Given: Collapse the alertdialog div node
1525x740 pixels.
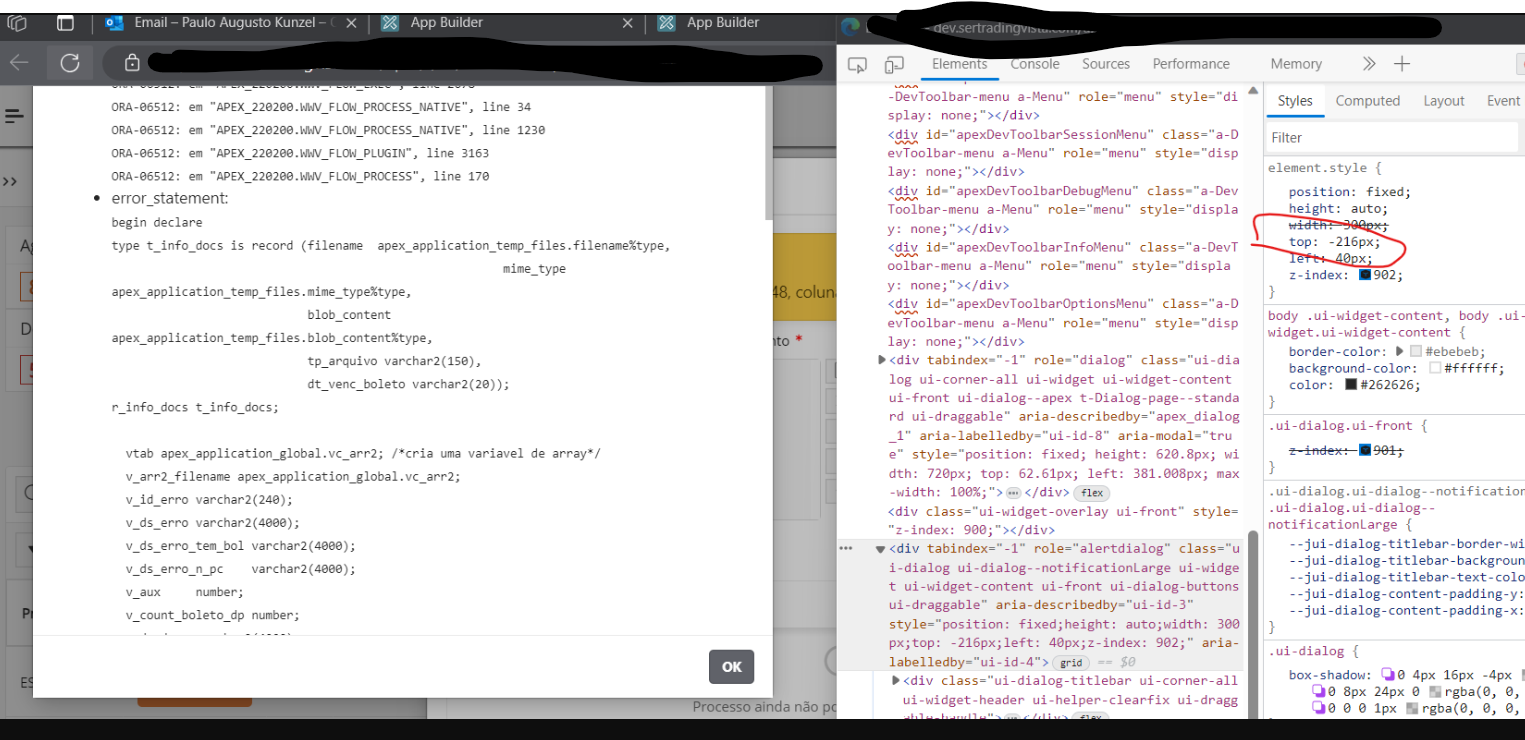Looking at the screenshot, I should click(x=881, y=549).
